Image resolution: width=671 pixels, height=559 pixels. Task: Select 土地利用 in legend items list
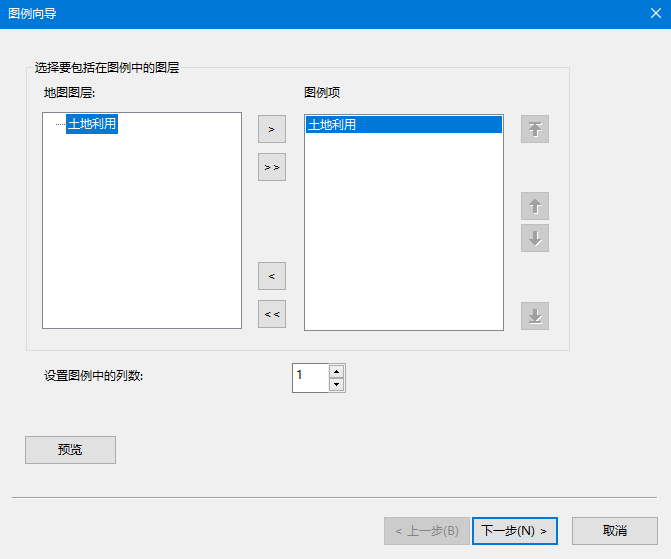coord(404,125)
